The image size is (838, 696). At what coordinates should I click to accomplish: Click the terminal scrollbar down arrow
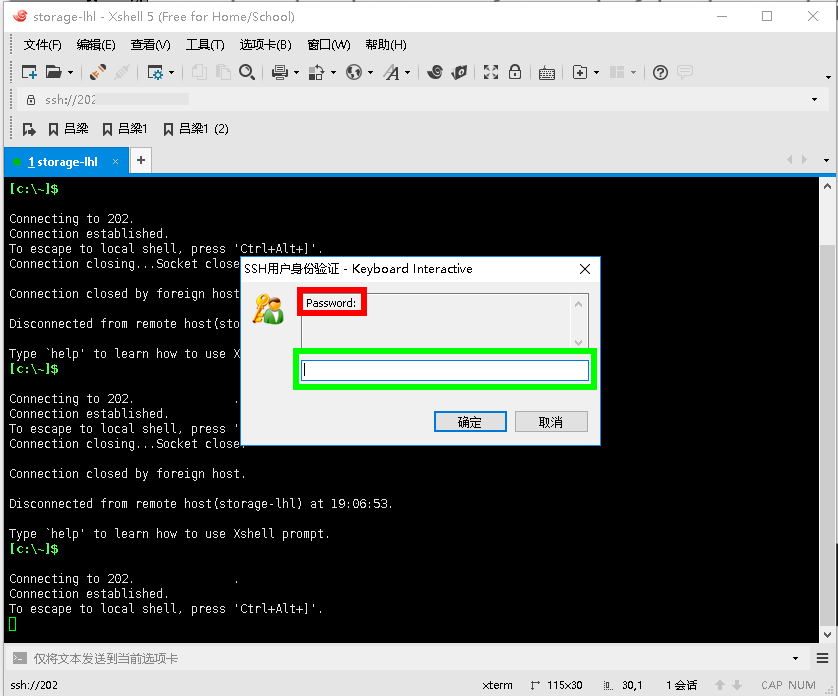(827, 635)
